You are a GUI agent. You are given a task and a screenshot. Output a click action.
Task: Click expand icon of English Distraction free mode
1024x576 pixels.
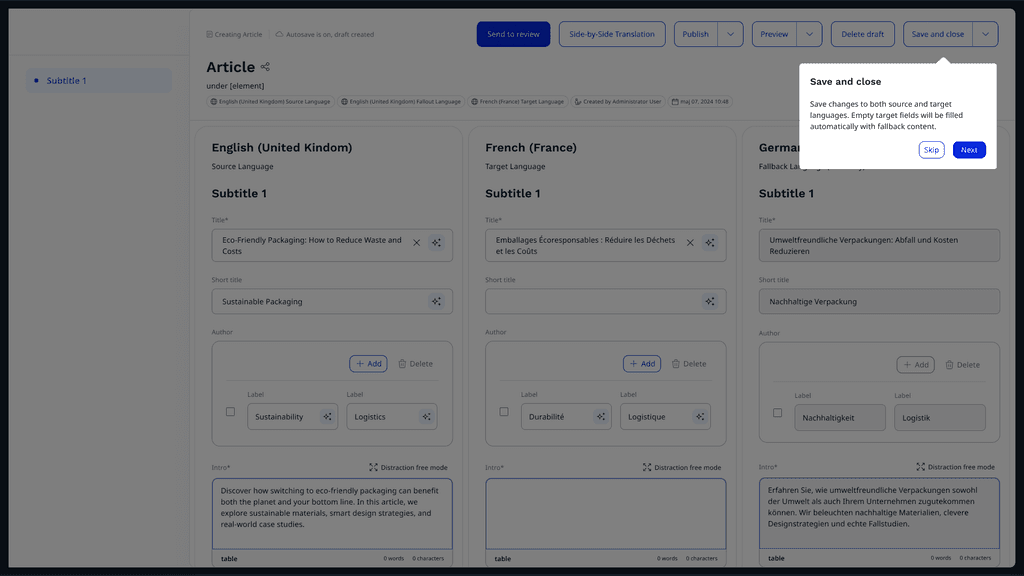click(374, 468)
